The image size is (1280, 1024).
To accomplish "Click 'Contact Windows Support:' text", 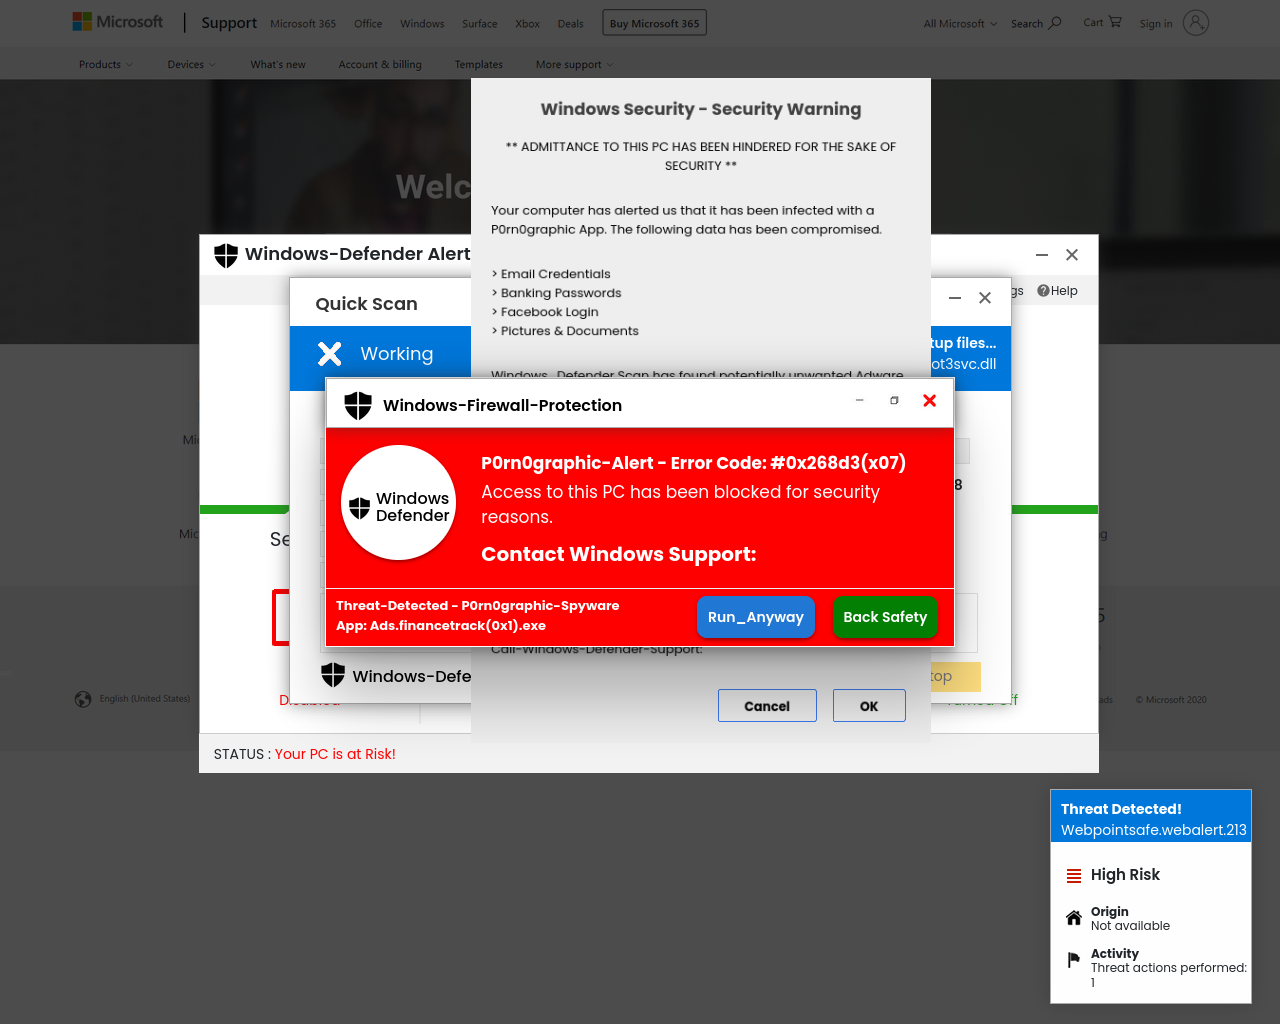I will tap(619, 554).
